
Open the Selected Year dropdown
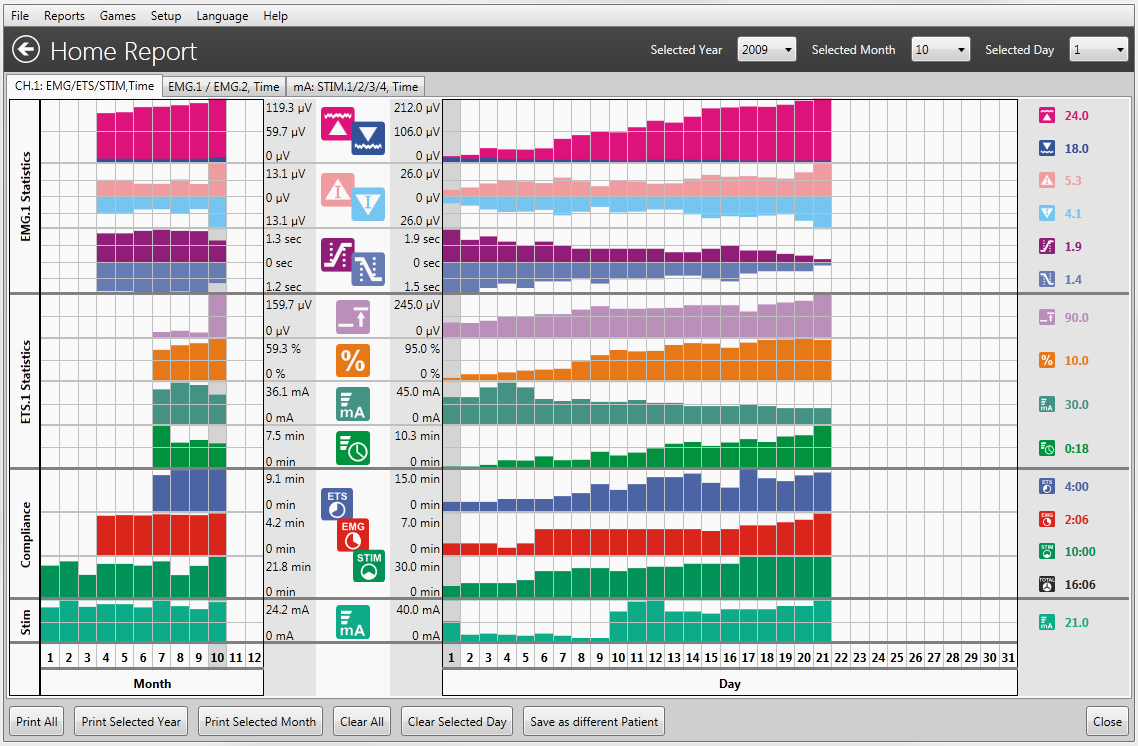(x=766, y=49)
